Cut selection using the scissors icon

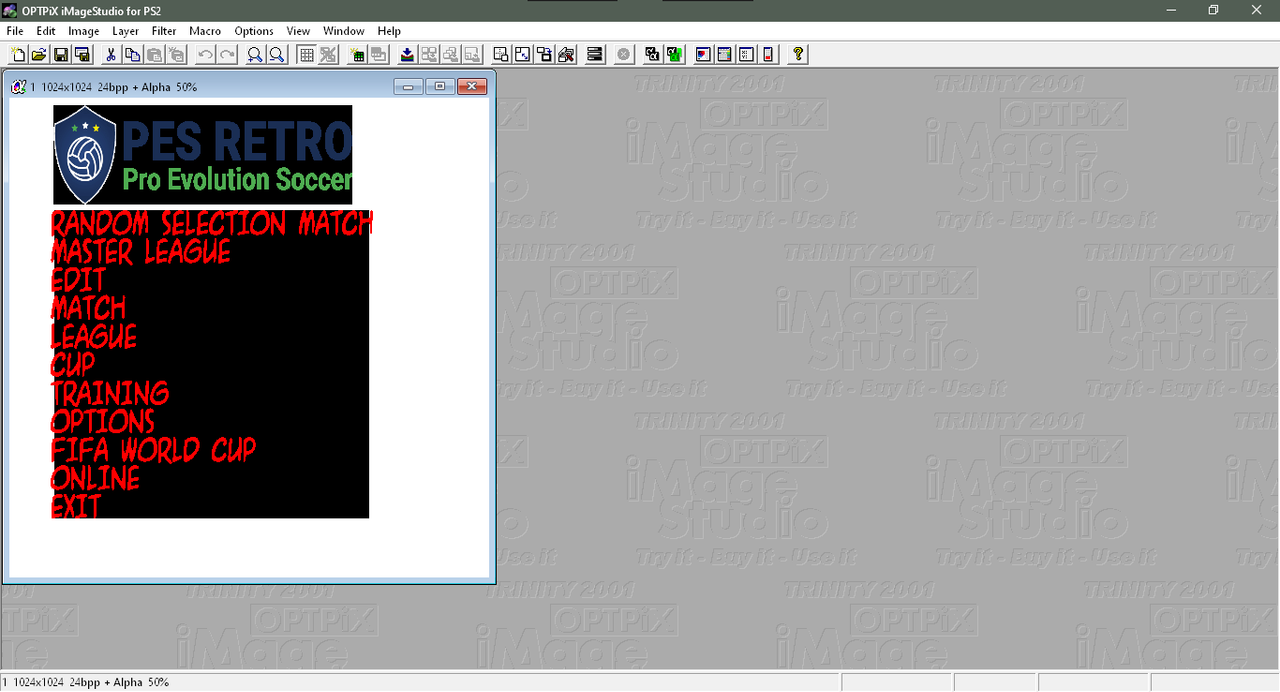point(111,55)
